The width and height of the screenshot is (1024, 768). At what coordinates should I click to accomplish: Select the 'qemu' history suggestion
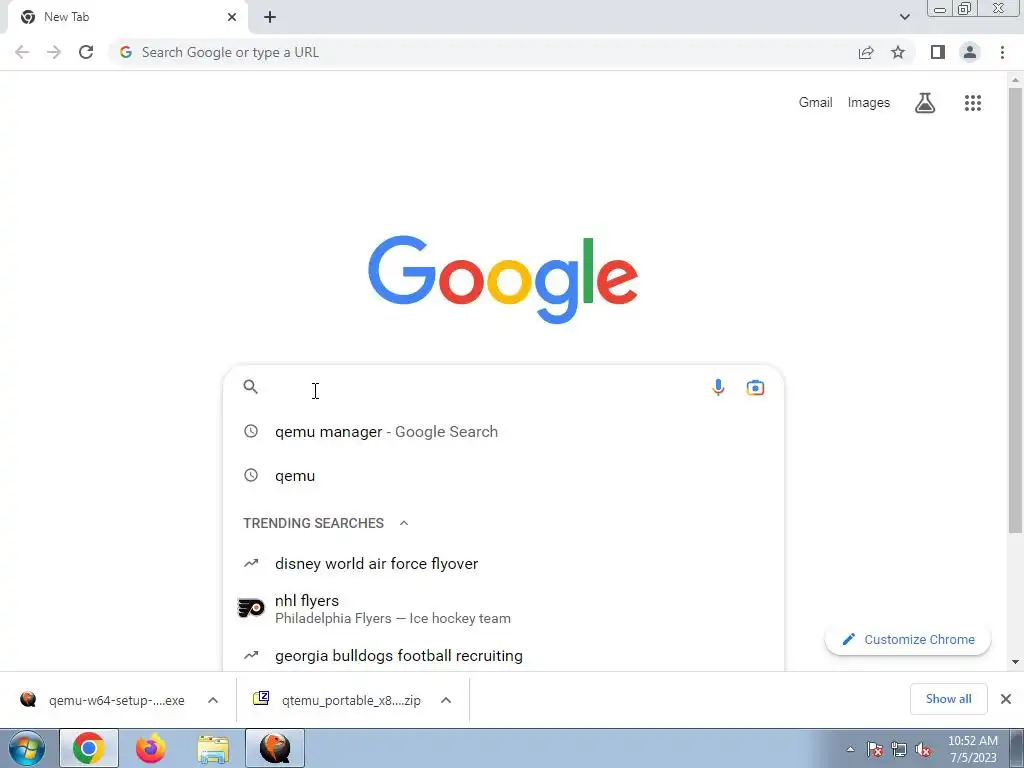point(503,475)
